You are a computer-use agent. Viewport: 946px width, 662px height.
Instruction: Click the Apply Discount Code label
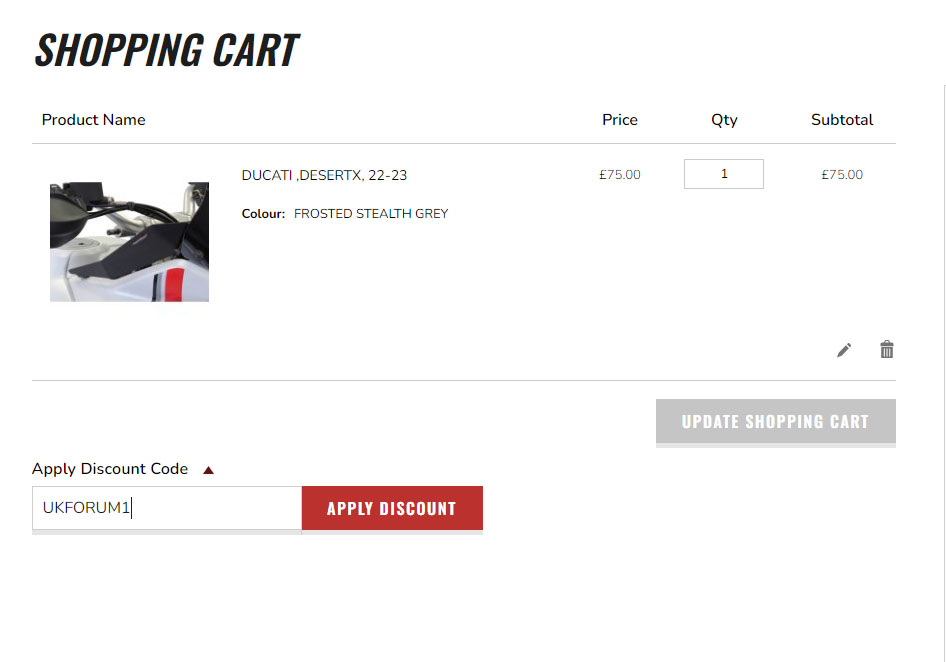point(110,468)
